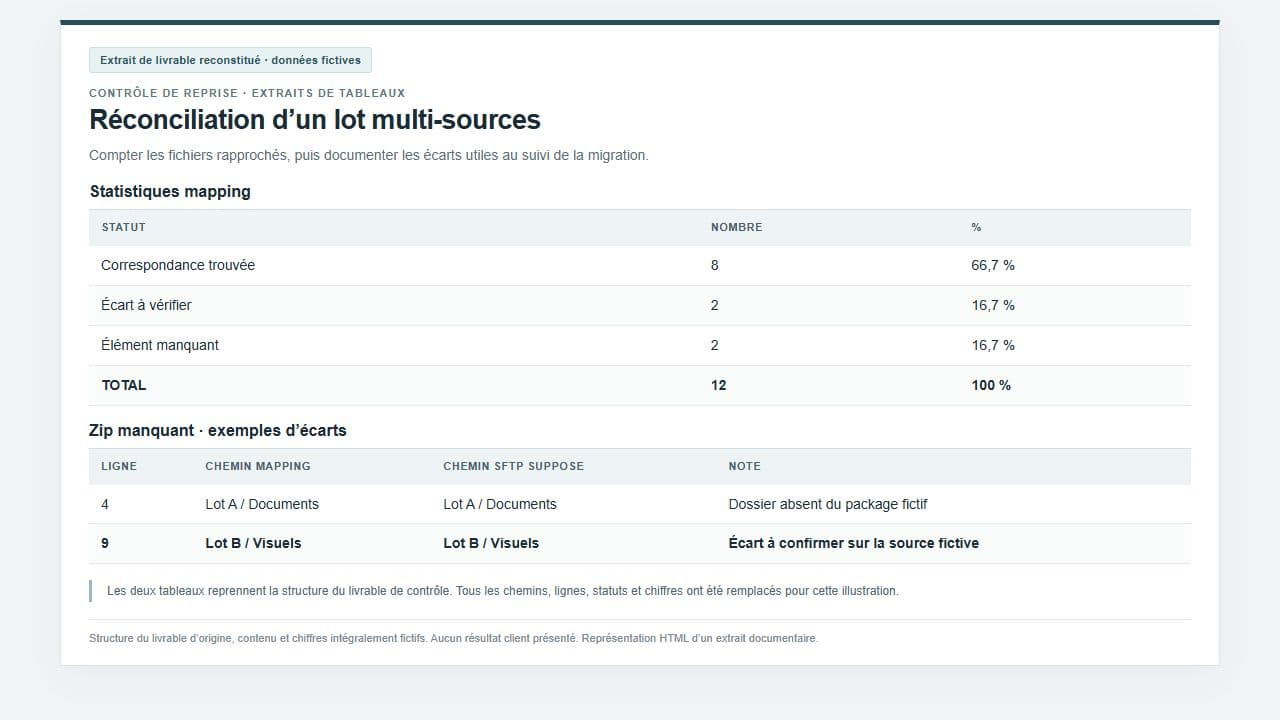Click the NOTE column header

click(745, 466)
